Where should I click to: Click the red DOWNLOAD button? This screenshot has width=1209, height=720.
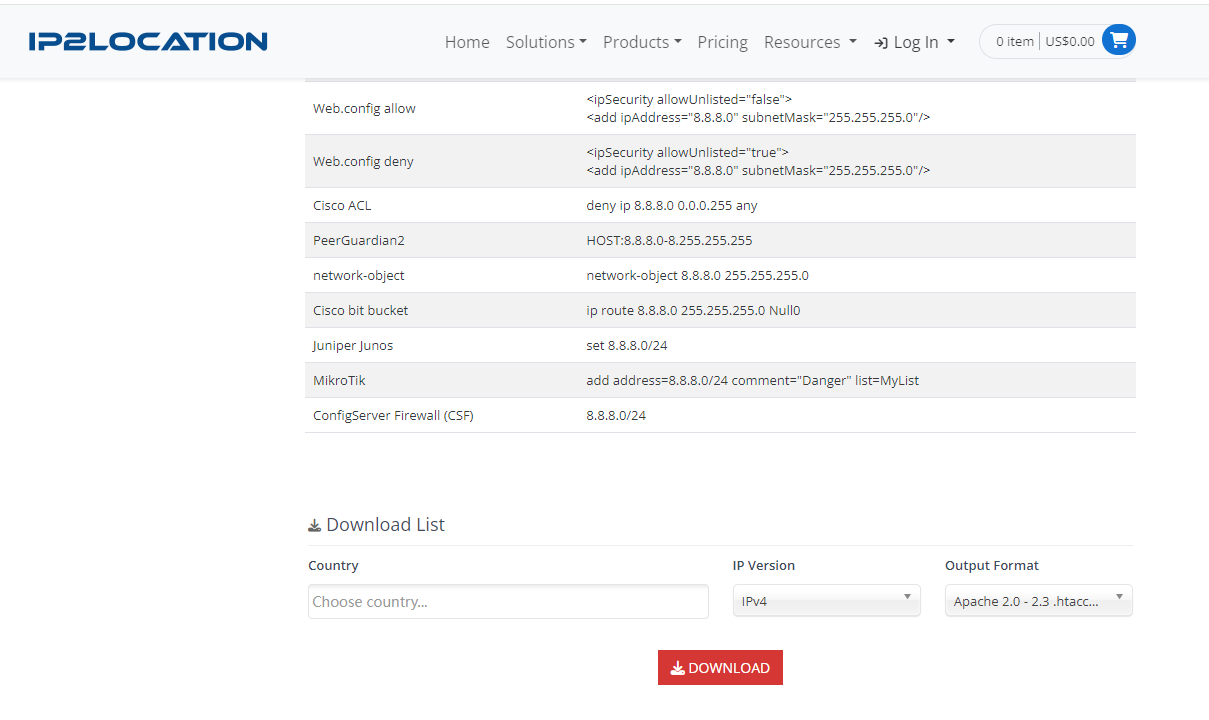point(720,668)
